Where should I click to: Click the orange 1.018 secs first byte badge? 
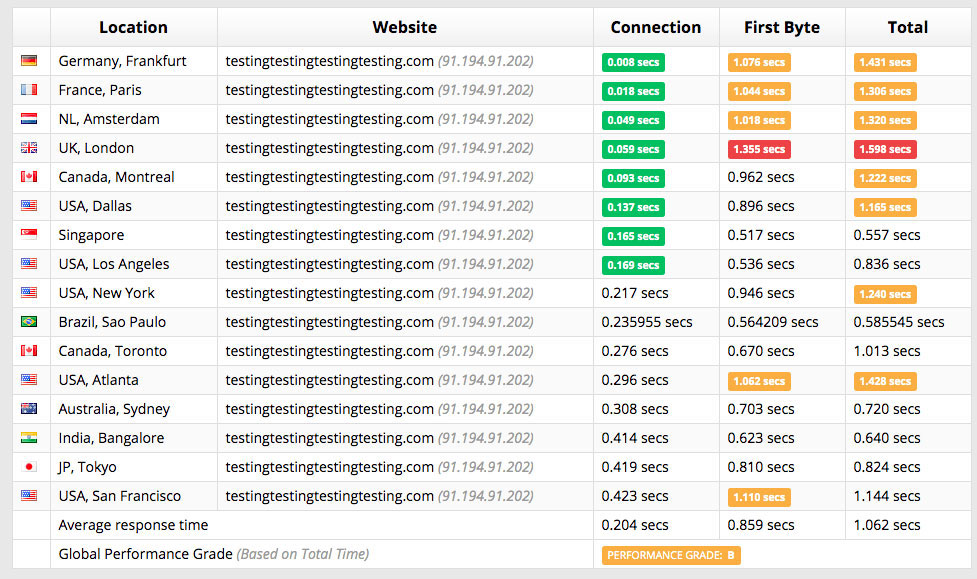[759, 120]
